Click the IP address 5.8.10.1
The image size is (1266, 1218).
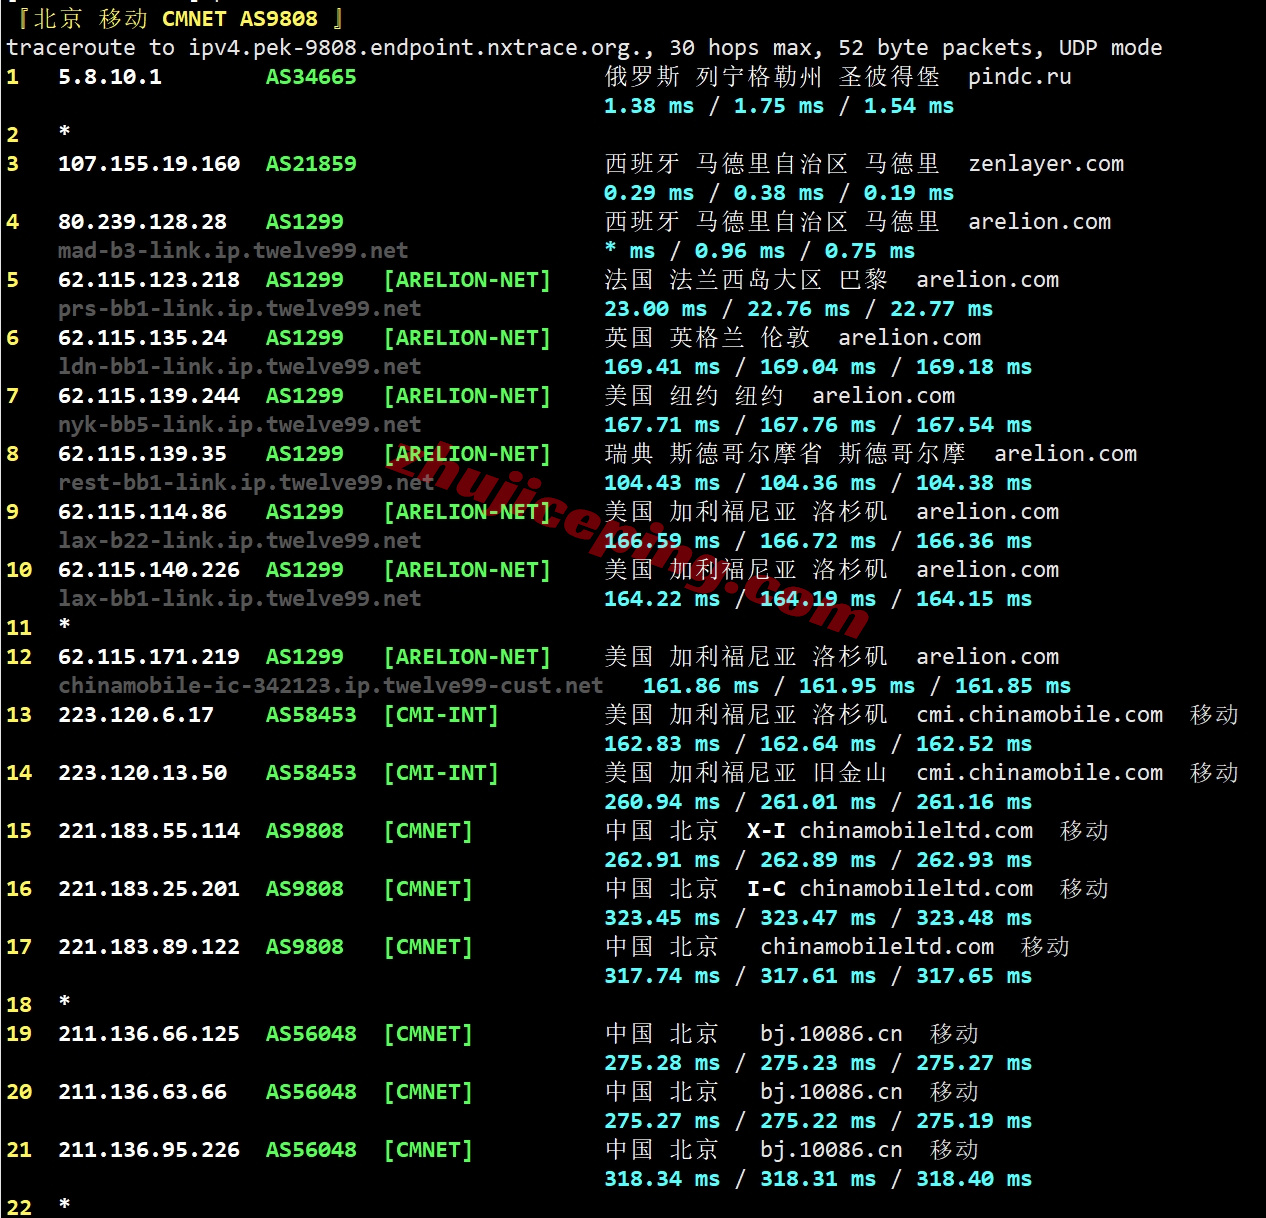point(109,77)
